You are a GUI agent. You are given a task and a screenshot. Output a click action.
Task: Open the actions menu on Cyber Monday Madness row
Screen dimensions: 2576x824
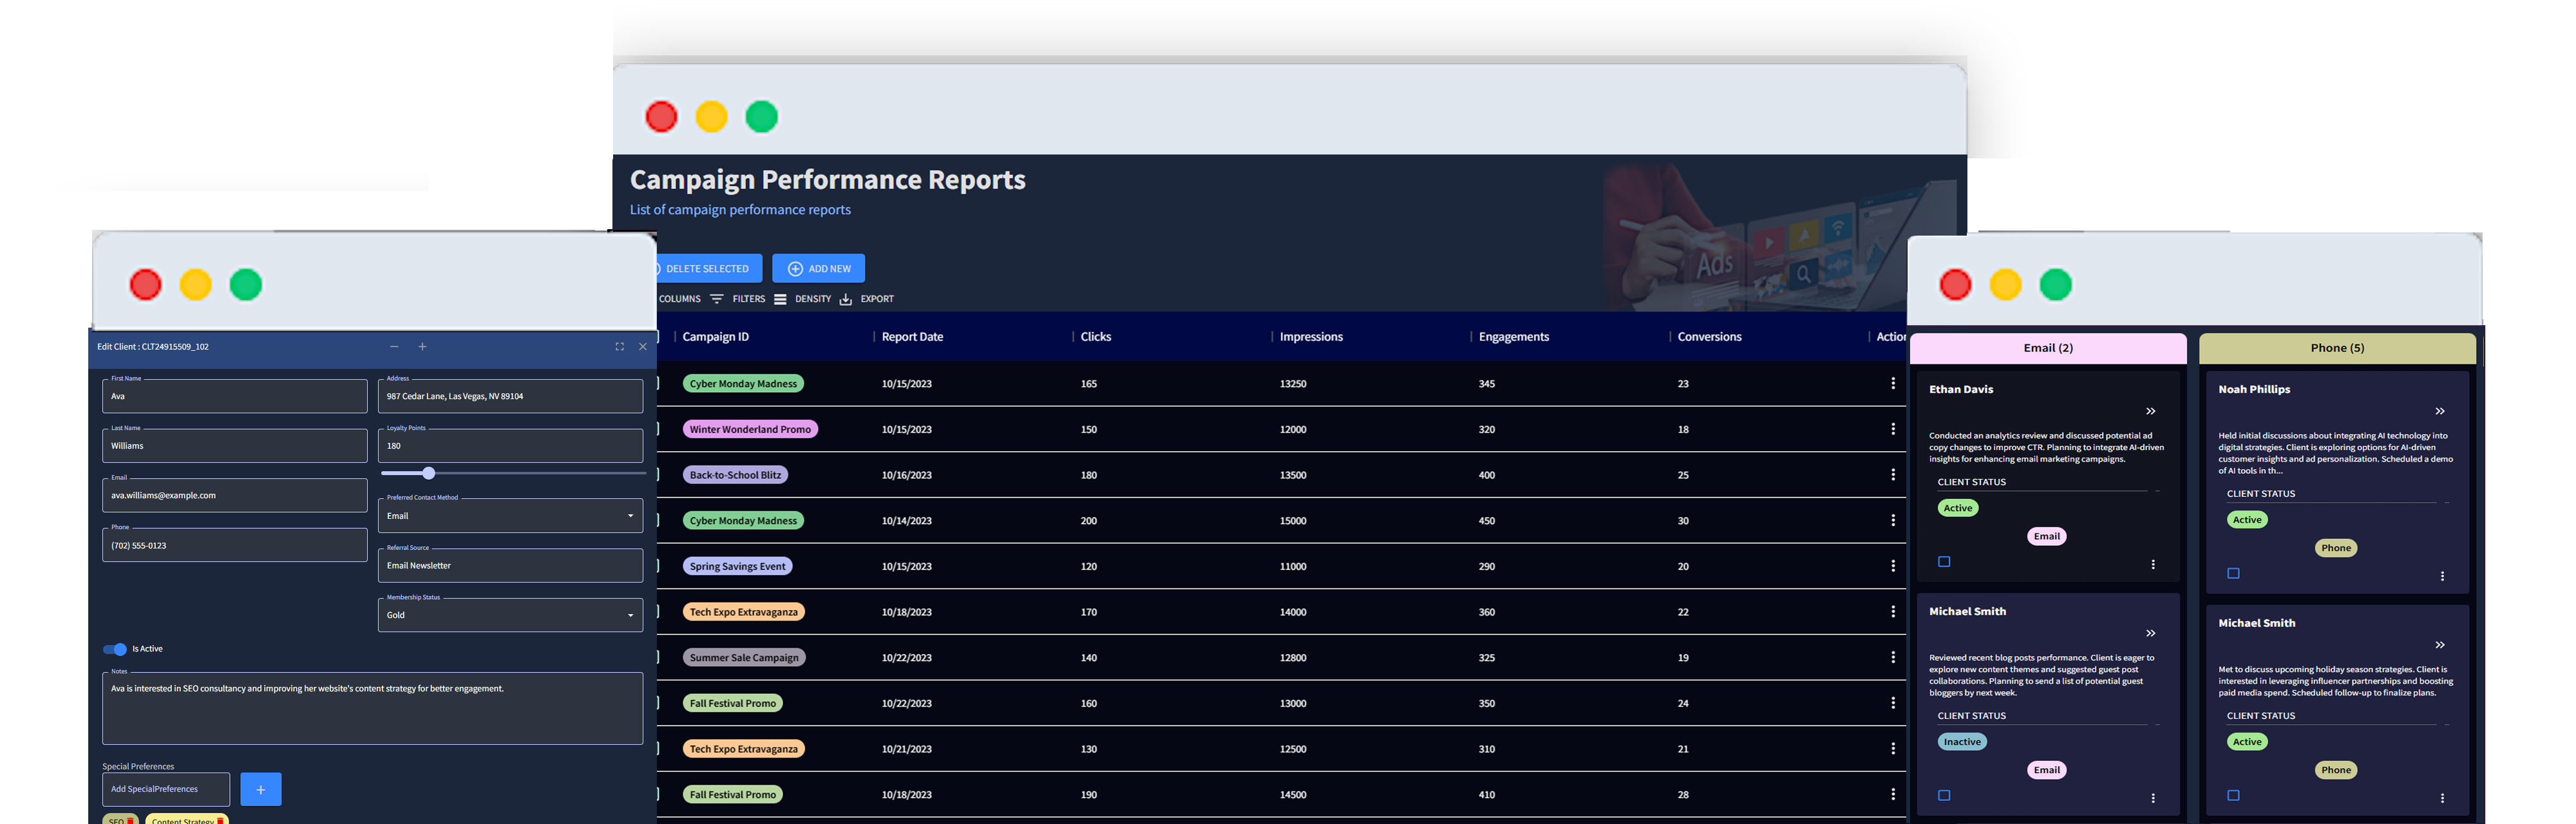tap(1893, 383)
